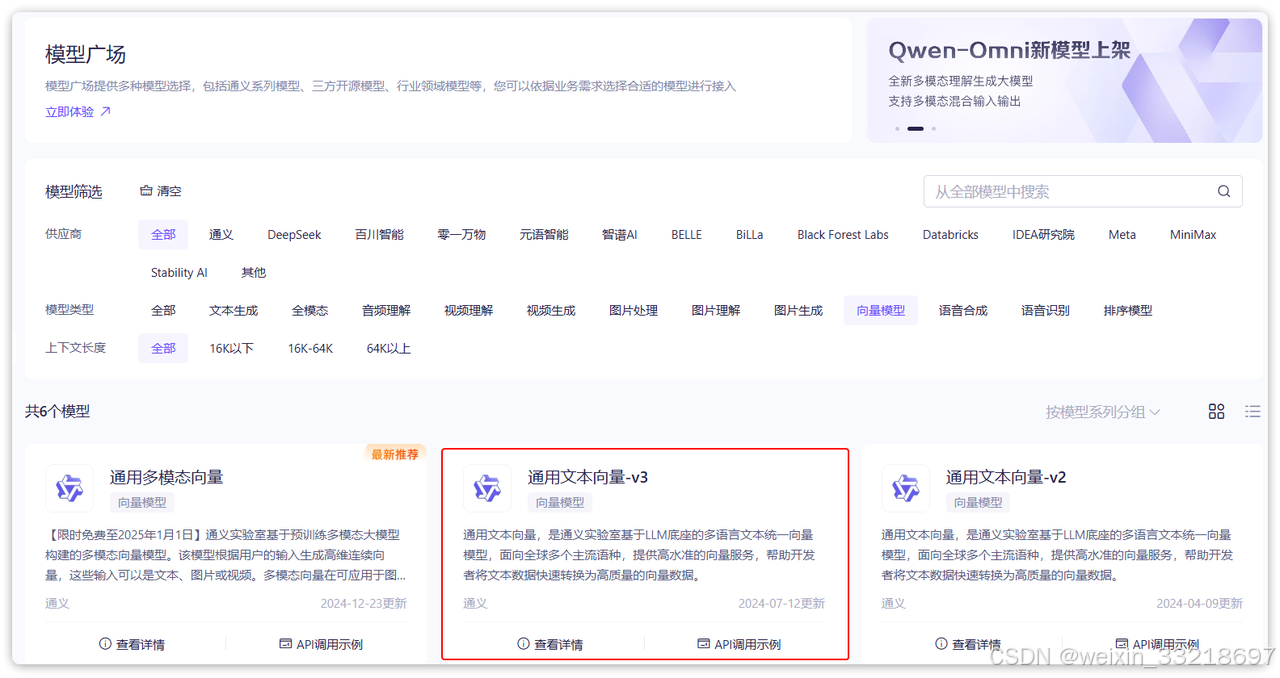Select the 视频理解 model type

tap(468, 310)
